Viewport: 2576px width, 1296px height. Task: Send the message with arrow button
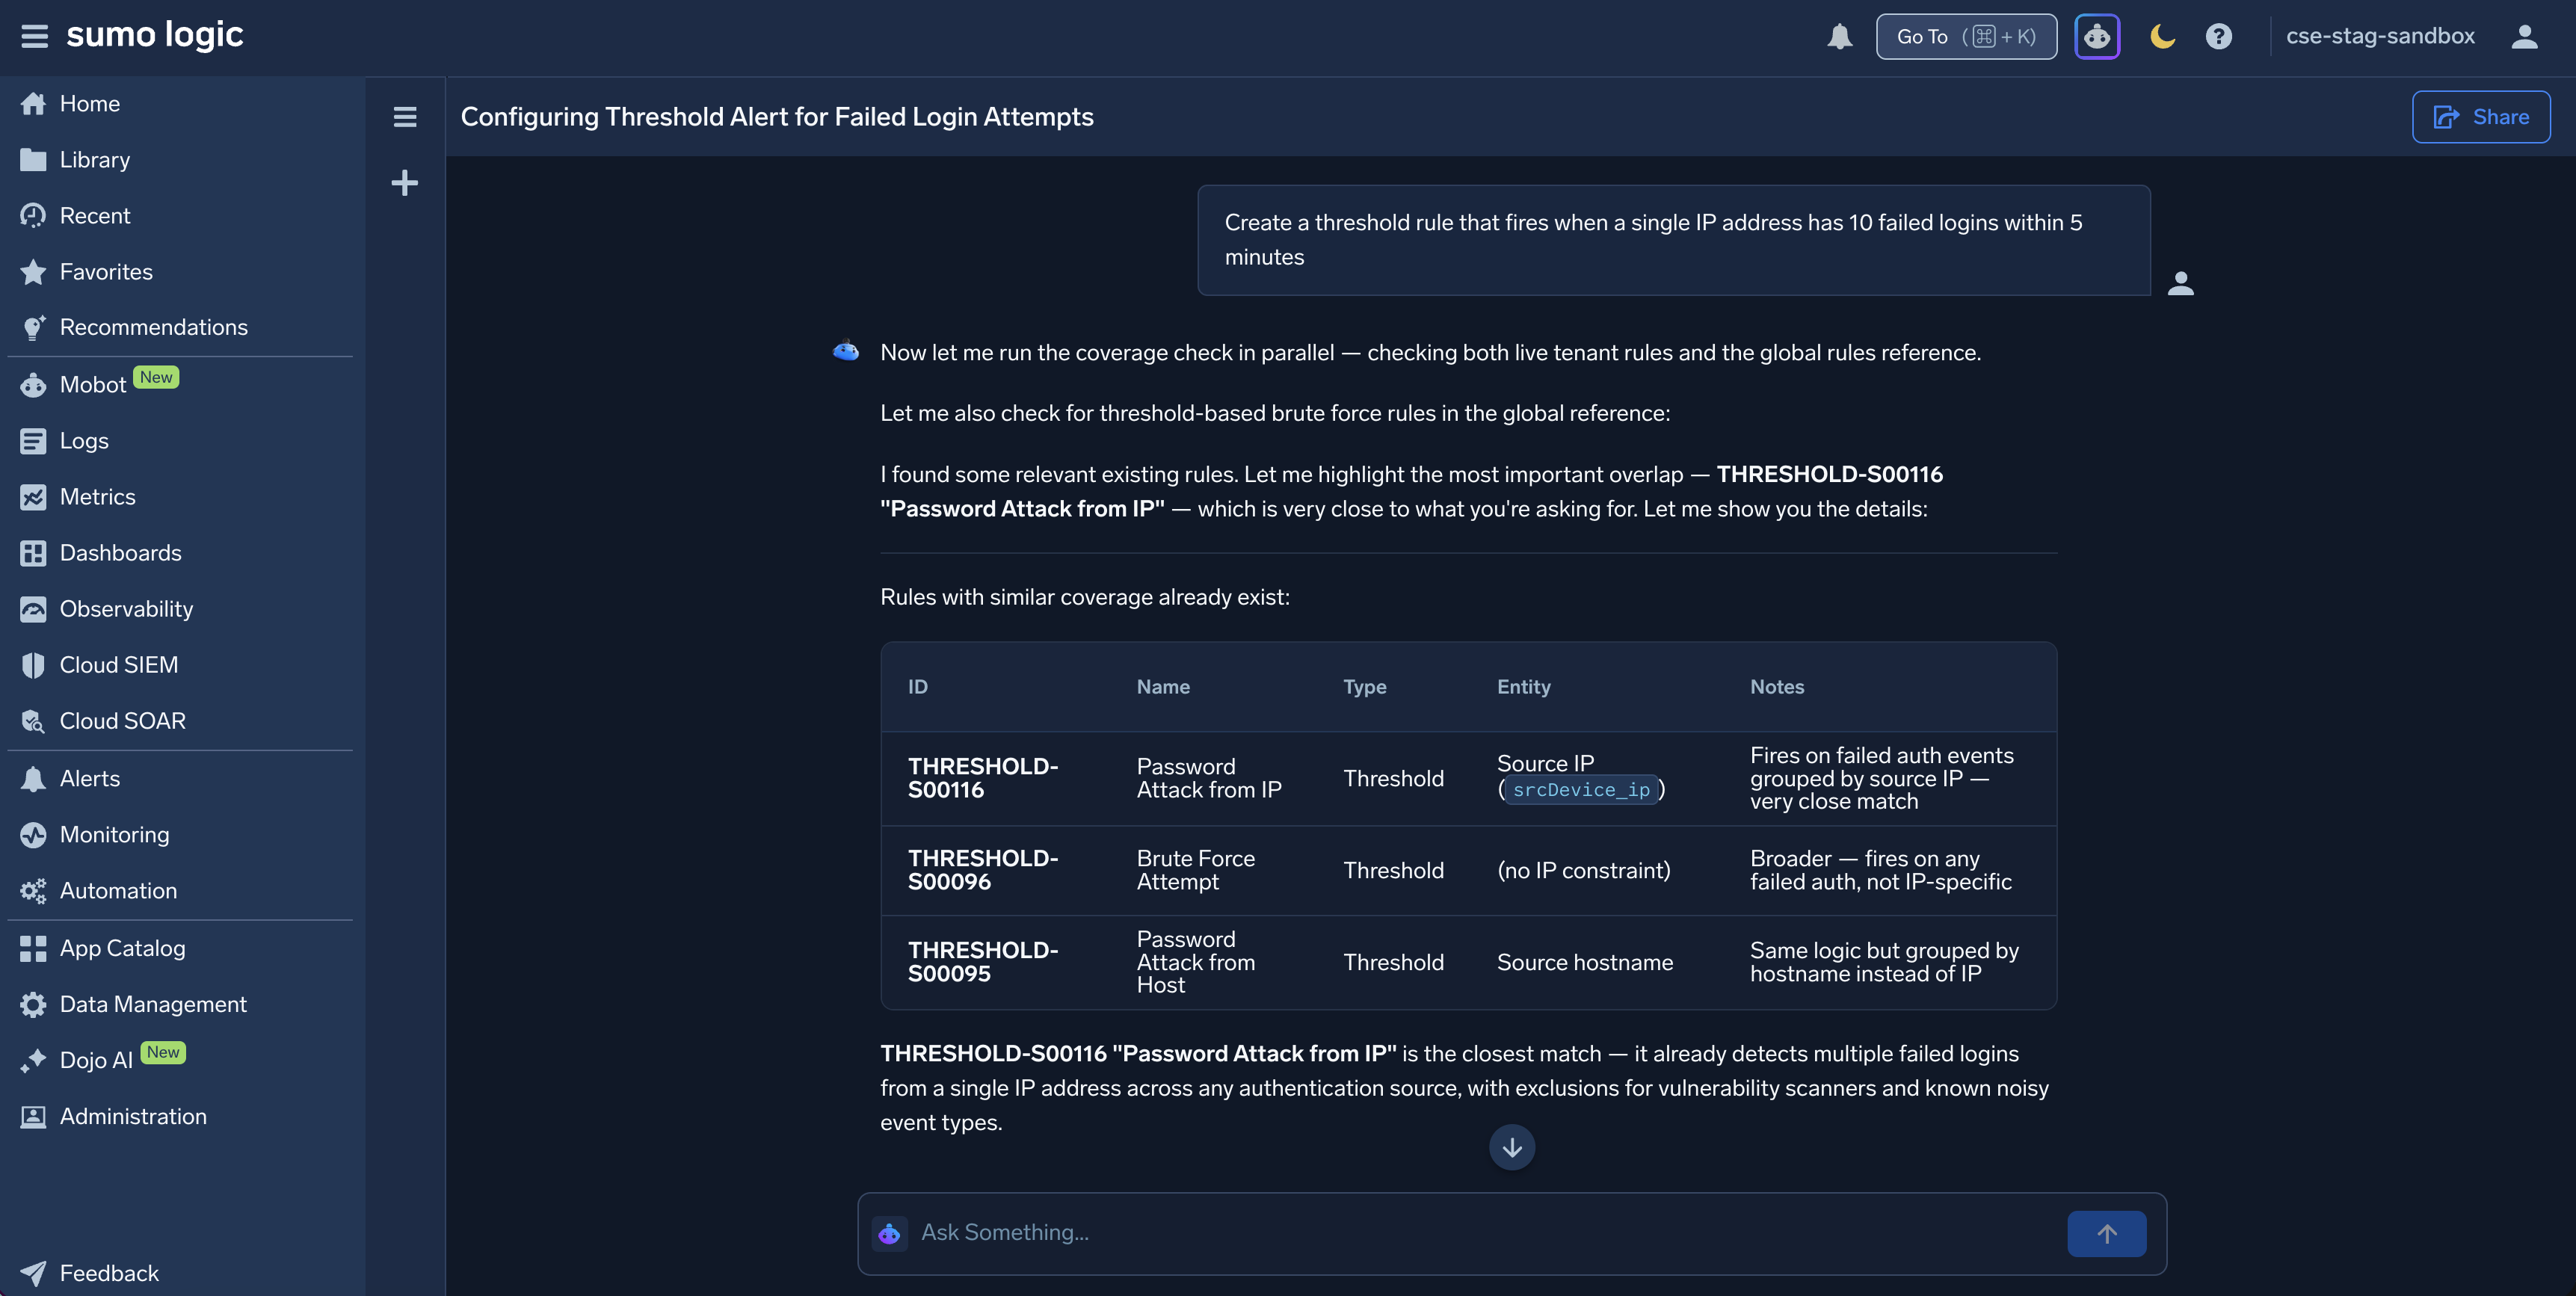2106,1233
